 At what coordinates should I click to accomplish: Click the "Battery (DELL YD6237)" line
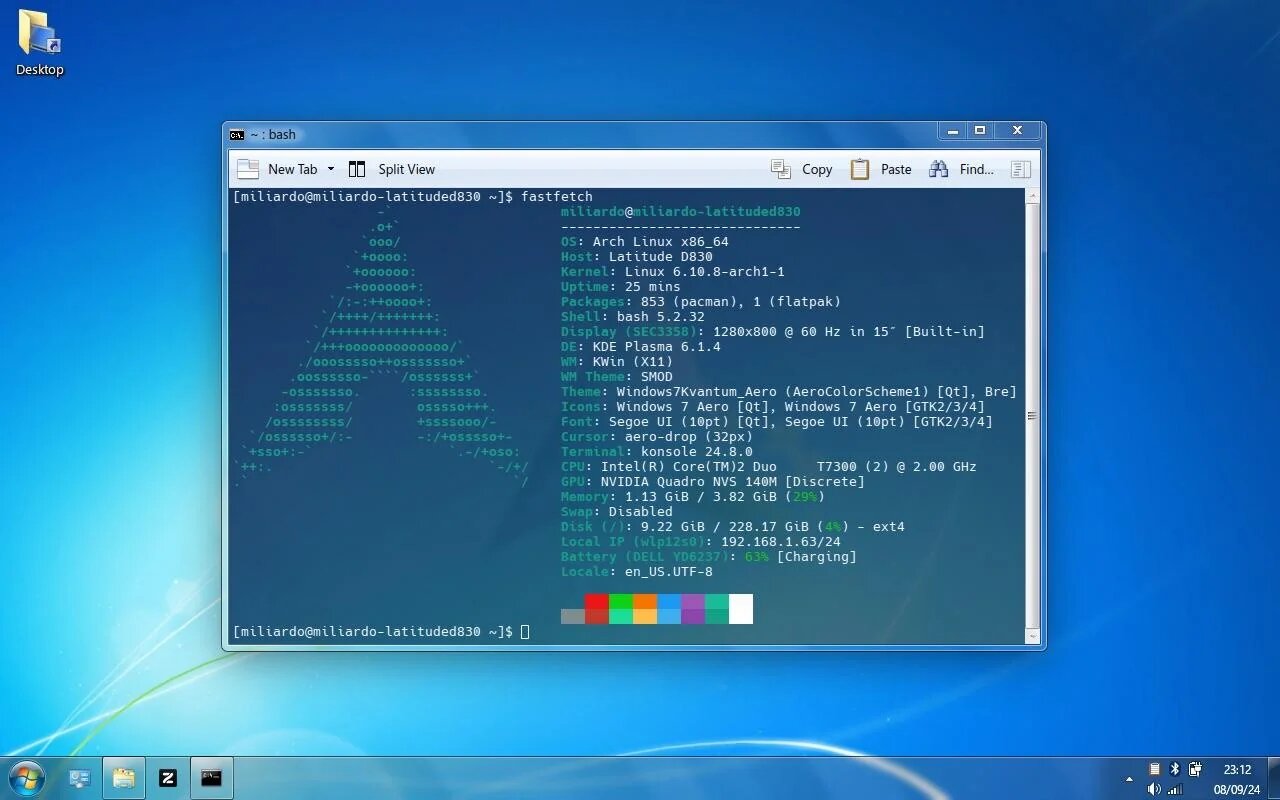pos(709,556)
